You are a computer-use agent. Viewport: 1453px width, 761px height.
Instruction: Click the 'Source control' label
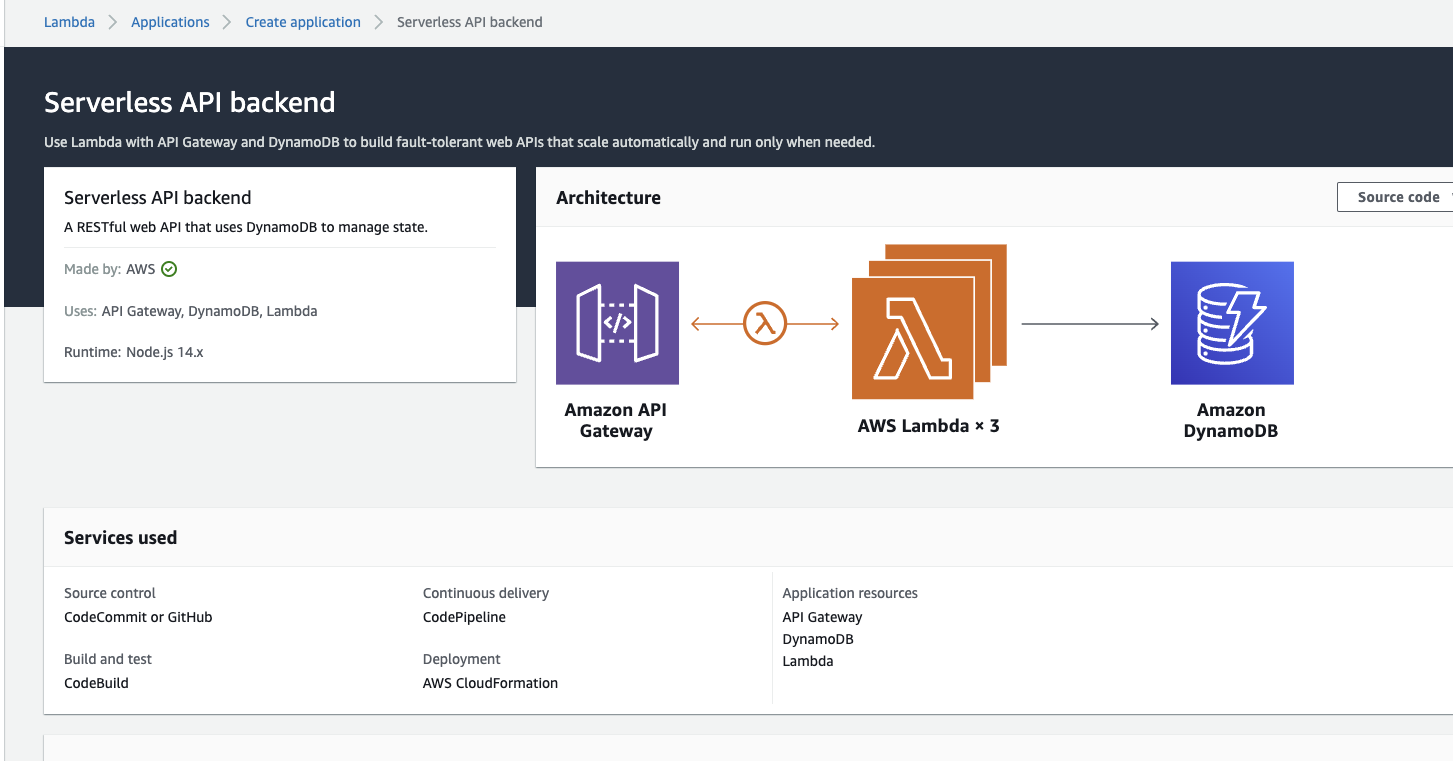pyautogui.click(x=110, y=593)
